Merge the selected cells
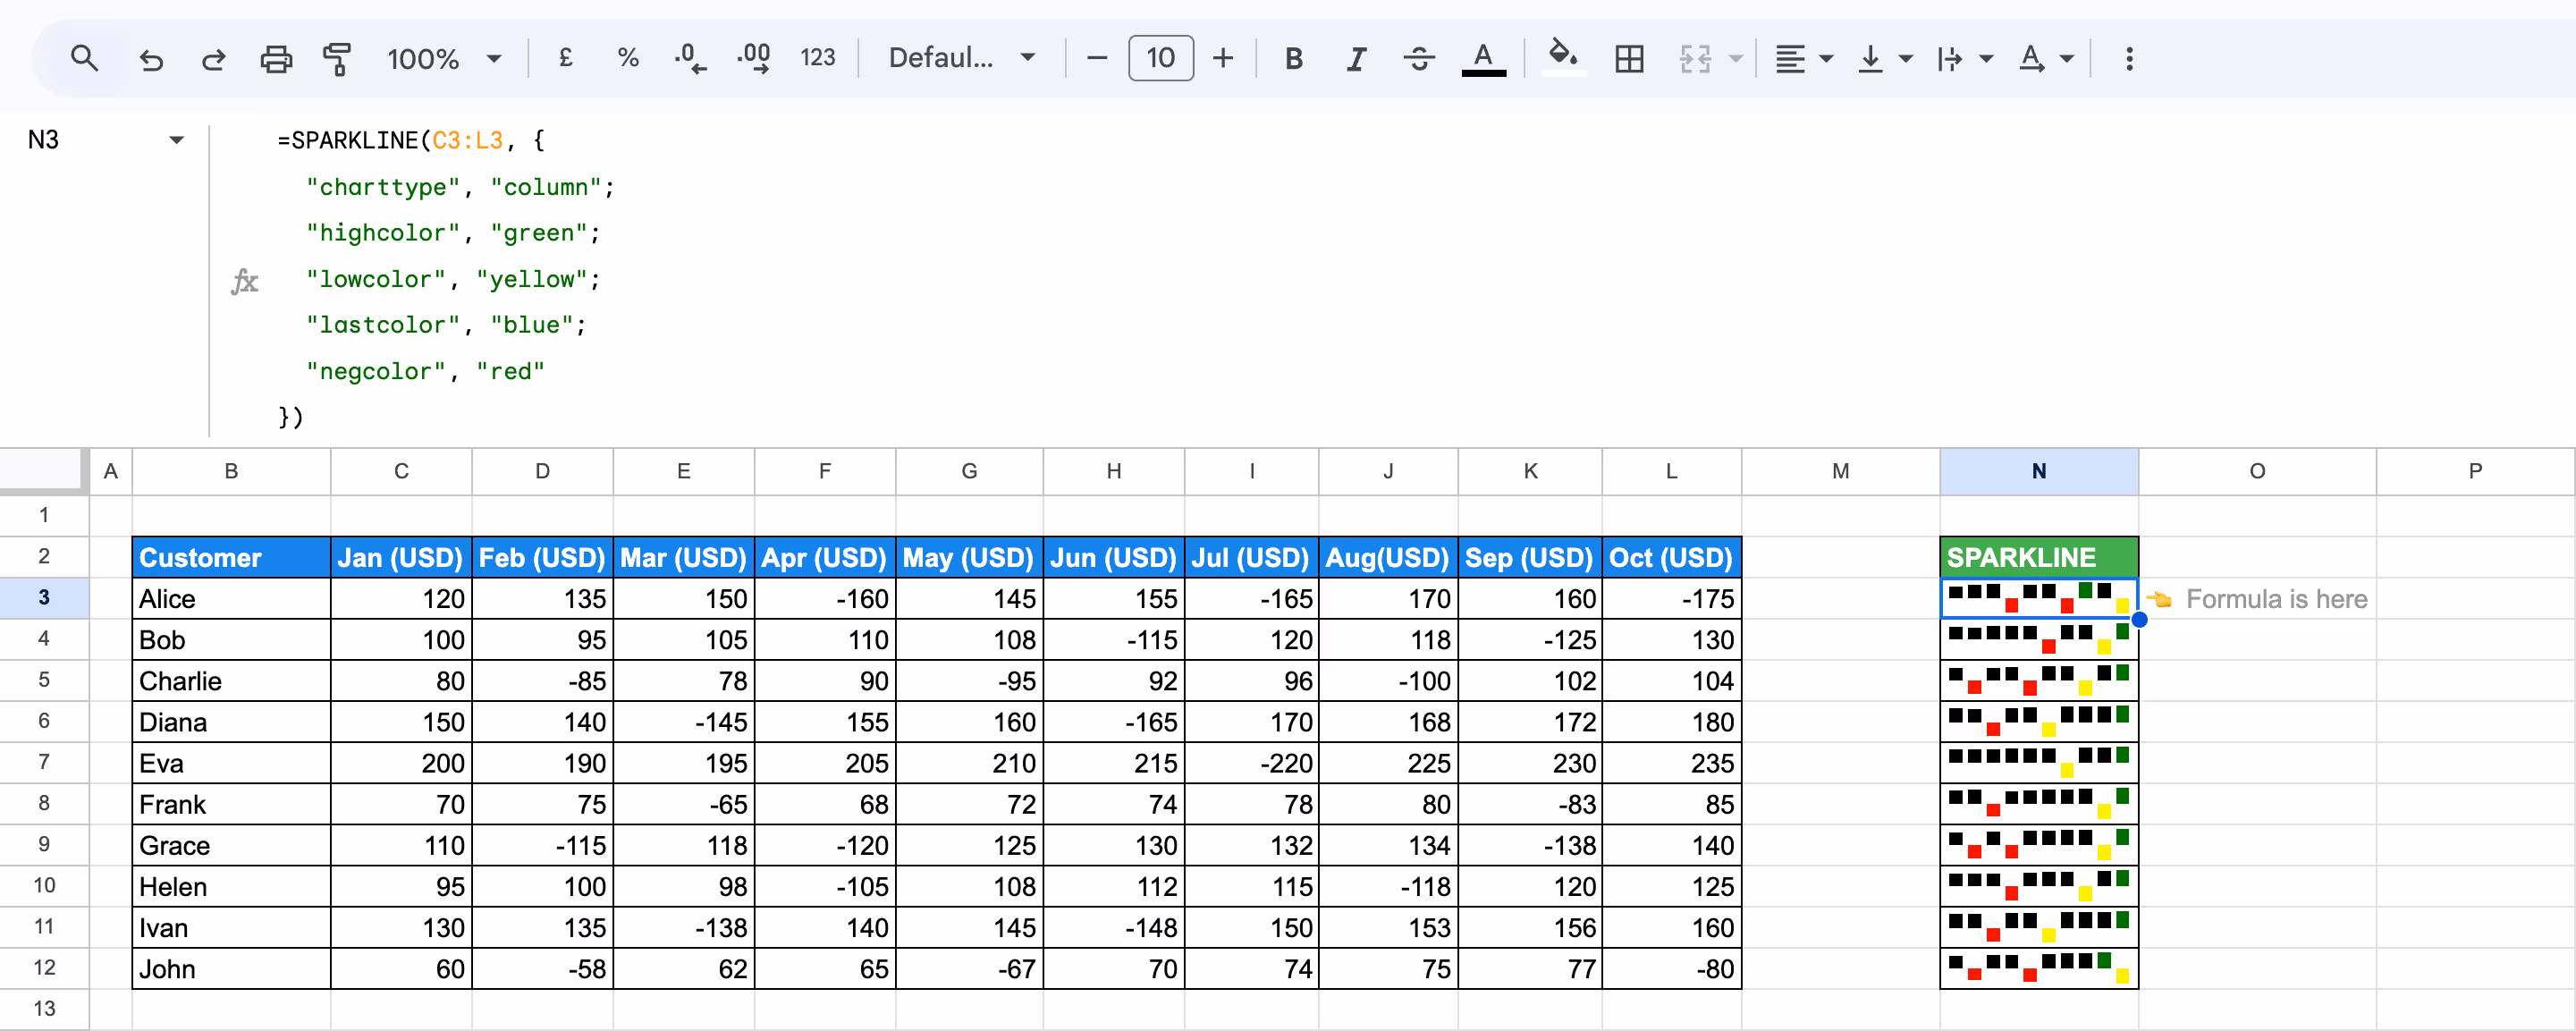Image resolution: width=2576 pixels, height=1031 pixels. [1693, 58]
